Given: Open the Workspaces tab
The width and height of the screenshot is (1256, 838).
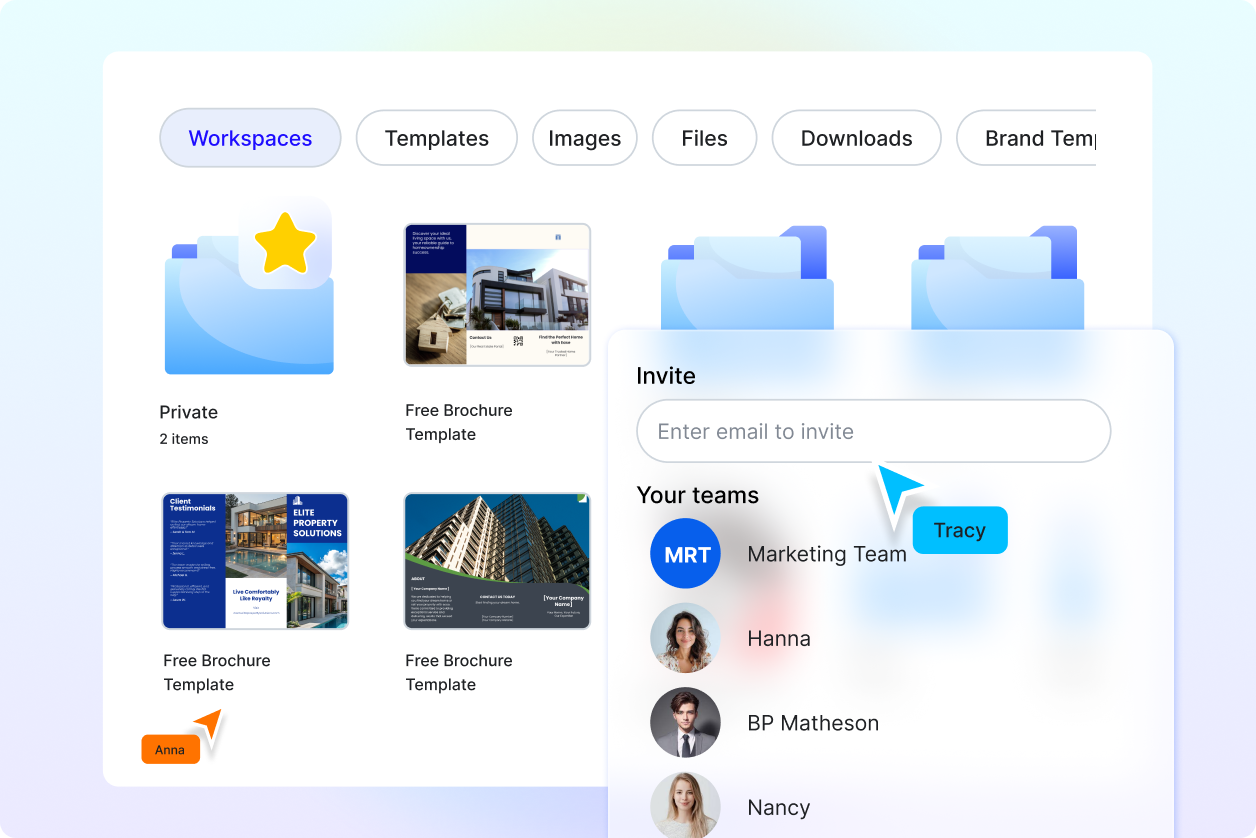Looking at the screenshot, I should click(x=250, y=138).
